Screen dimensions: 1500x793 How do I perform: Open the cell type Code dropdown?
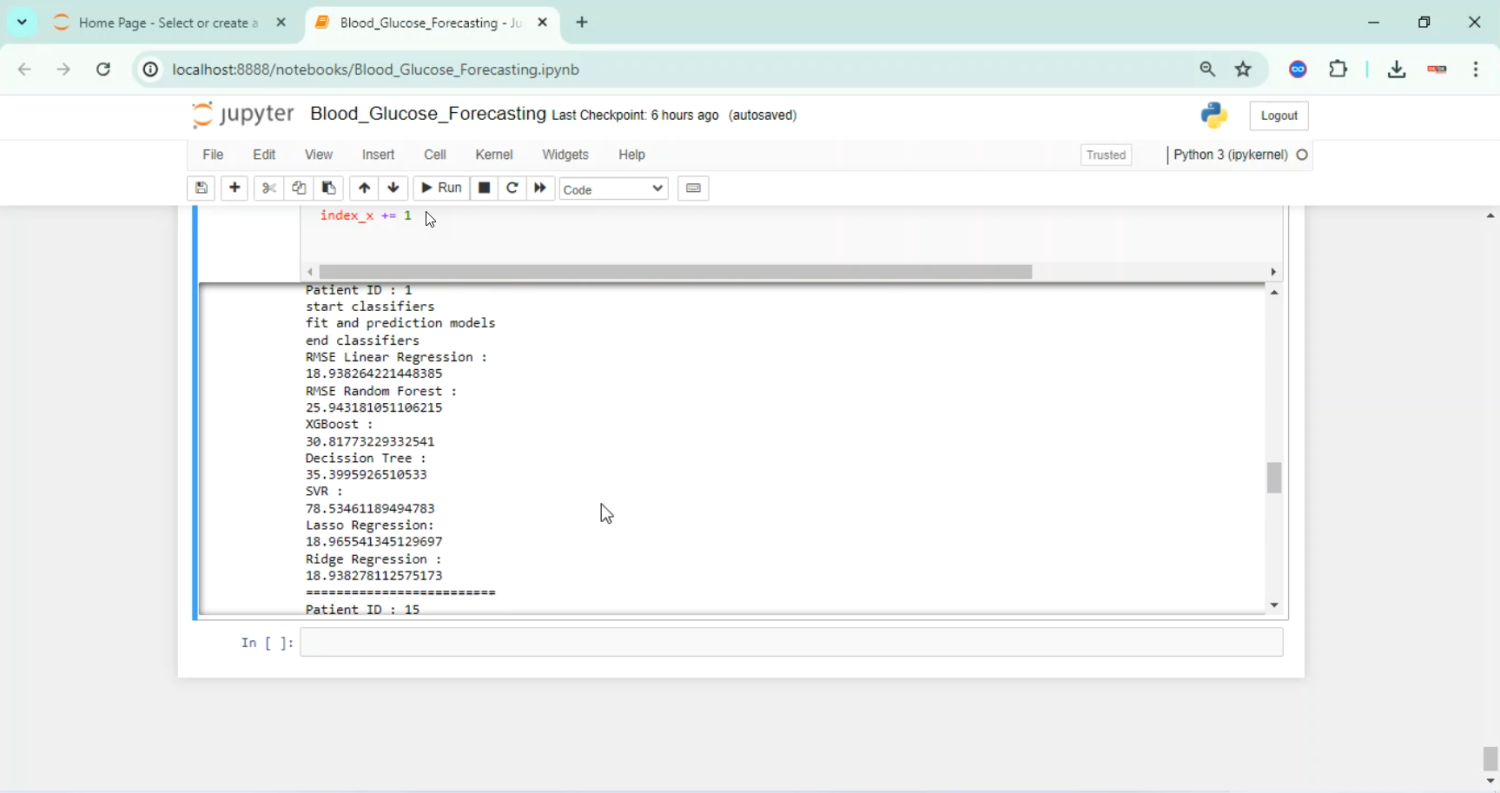point(613,189)
